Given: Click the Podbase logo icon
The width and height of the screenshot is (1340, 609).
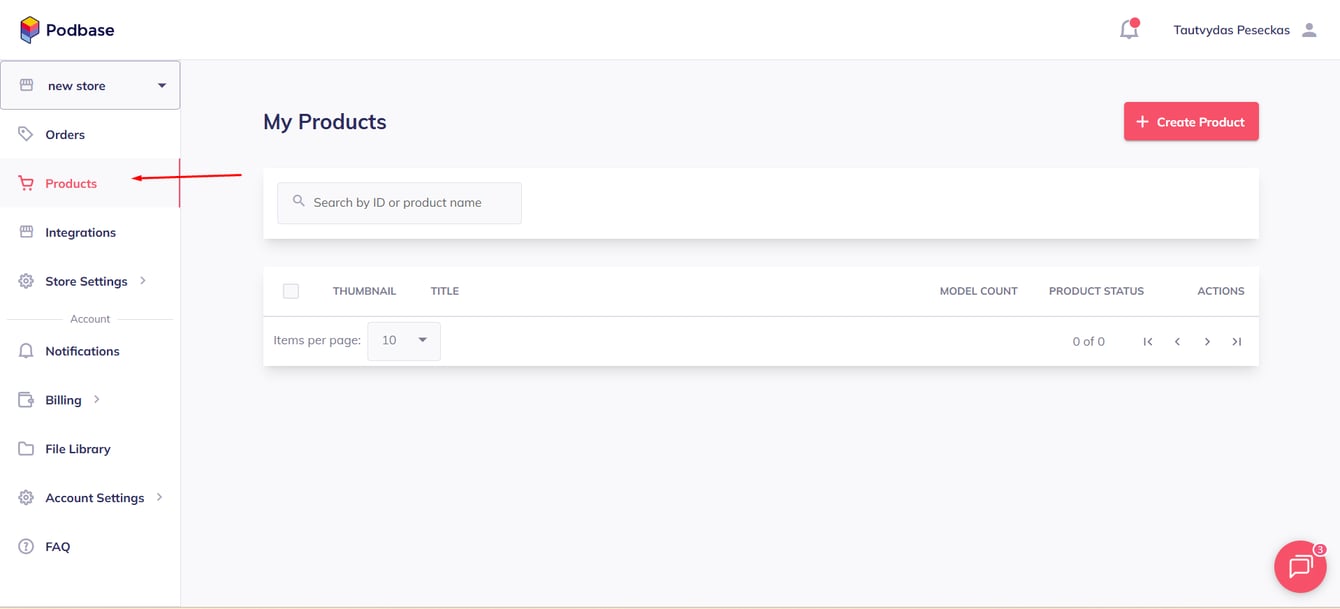Looking at the screenshot, I should click(27, 28).
